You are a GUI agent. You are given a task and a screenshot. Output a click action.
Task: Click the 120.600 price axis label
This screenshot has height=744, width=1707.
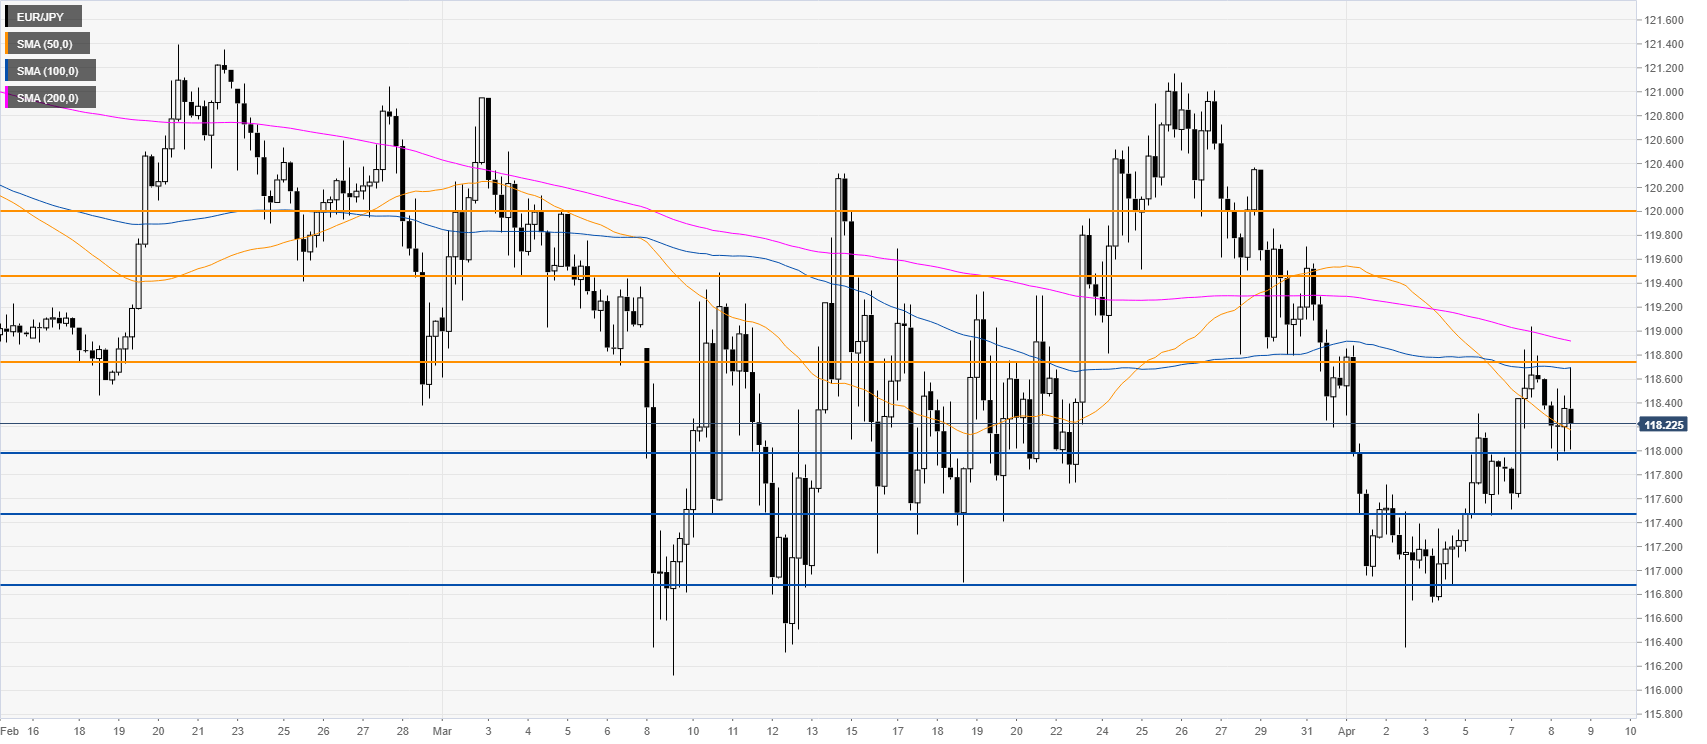(1664, 140)
